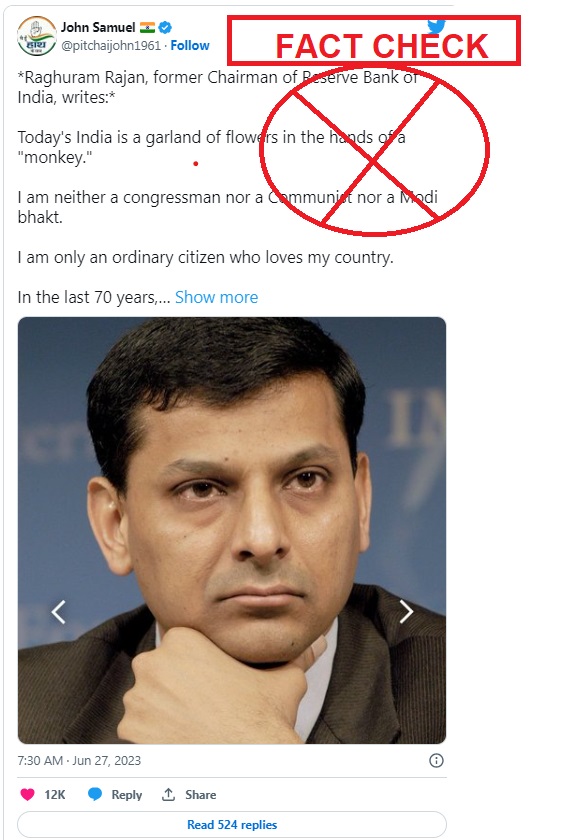Click the Reply label text

126,794
